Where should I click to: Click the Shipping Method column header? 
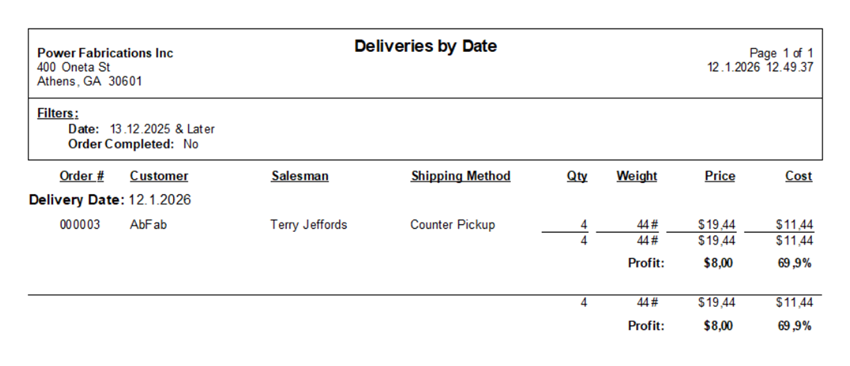point(461,176)
